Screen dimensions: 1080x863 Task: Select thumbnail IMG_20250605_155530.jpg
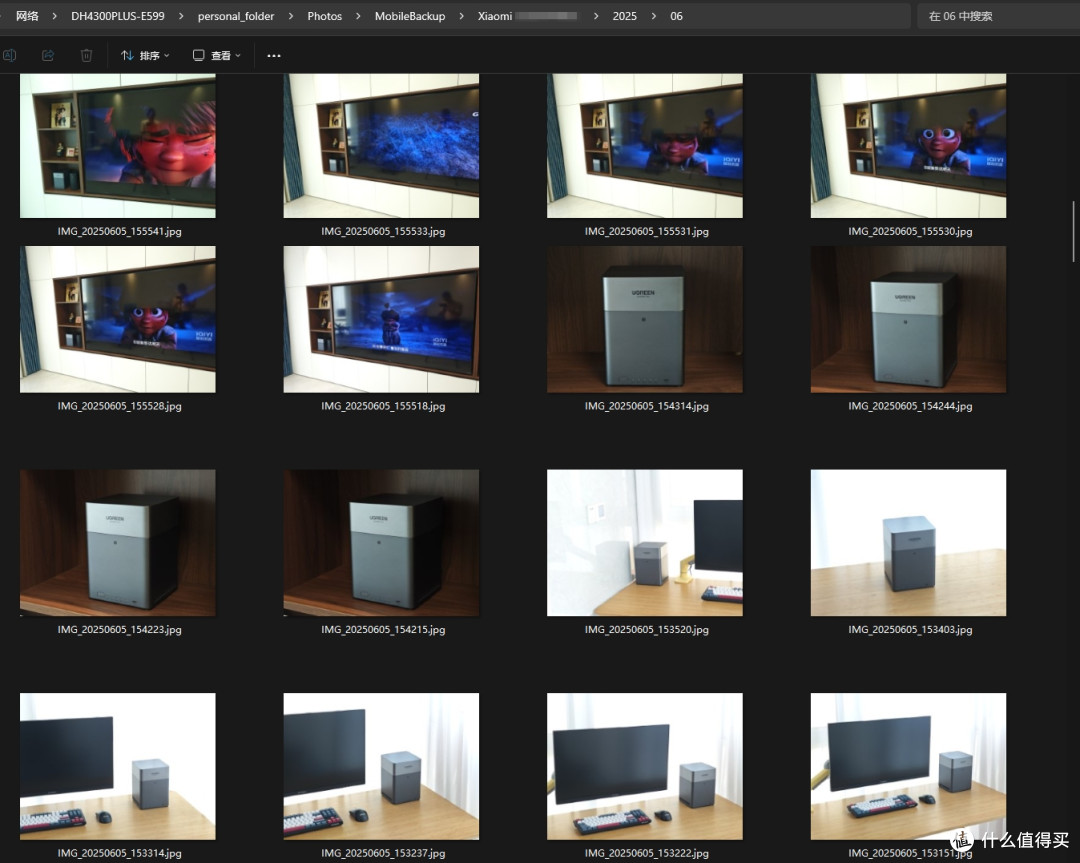click(908, 146)
